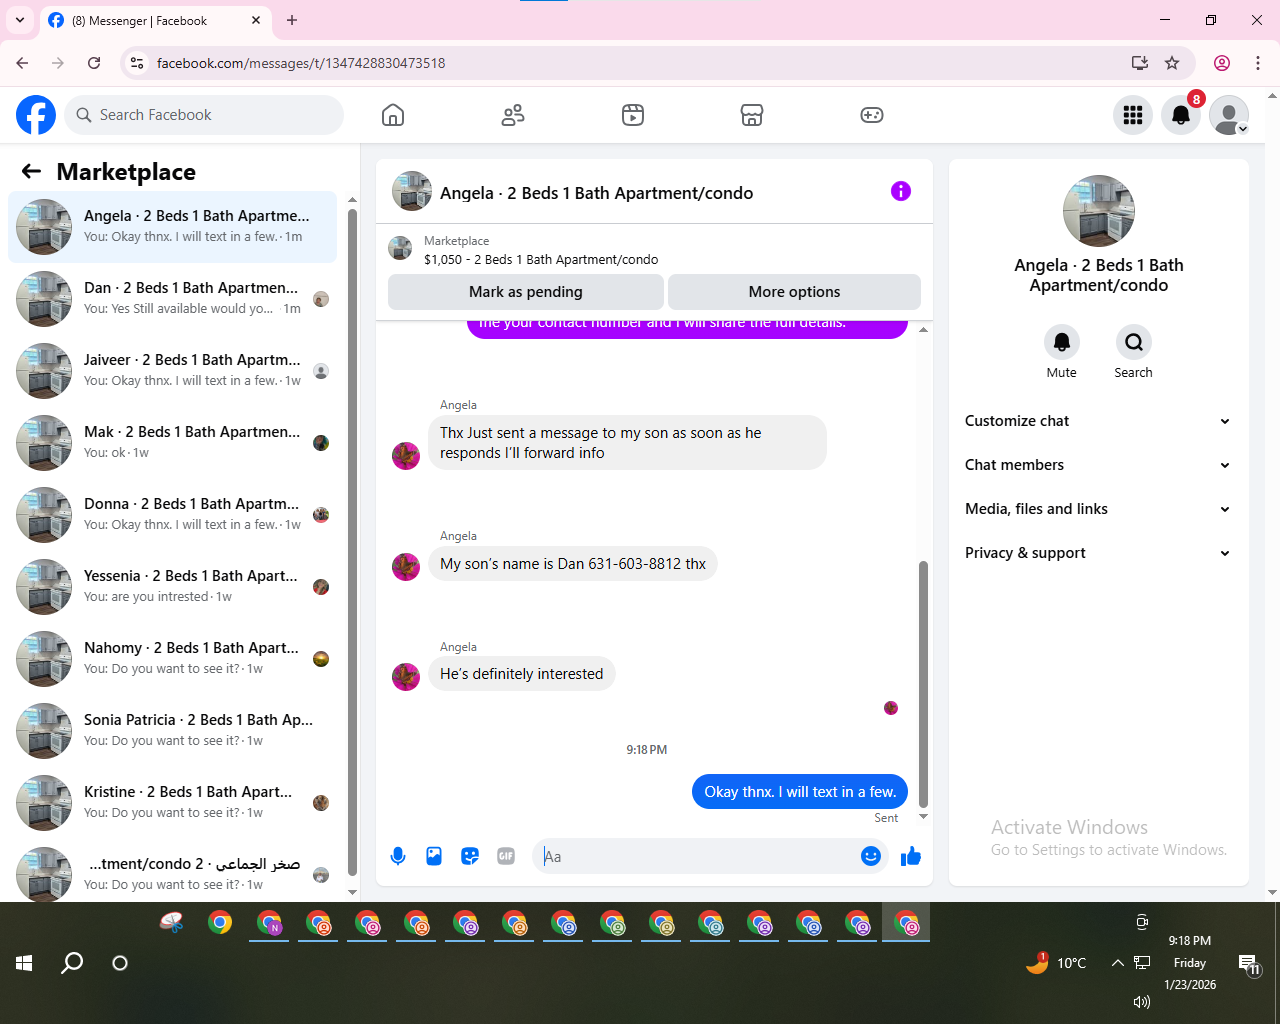Search in conversation magnifier icon
Viewport: 1280px width, 1024px height.
coord(1134,342)
